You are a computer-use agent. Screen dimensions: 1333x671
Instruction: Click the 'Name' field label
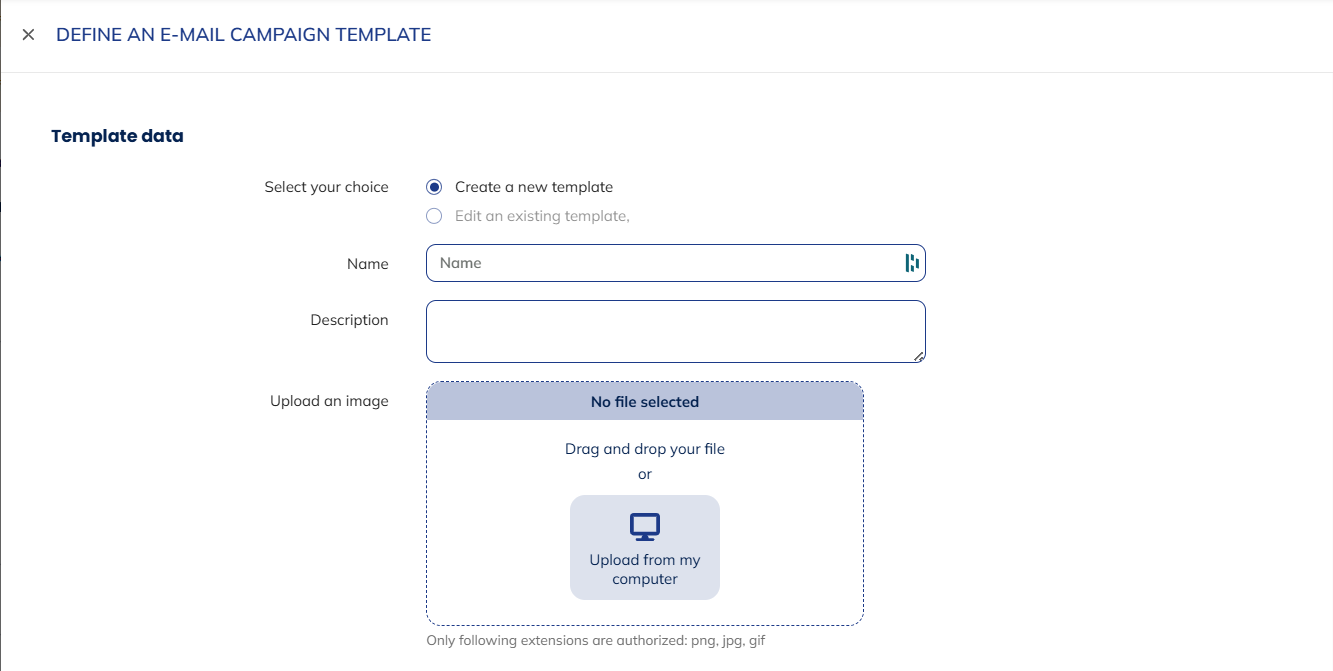click(367, 264)
